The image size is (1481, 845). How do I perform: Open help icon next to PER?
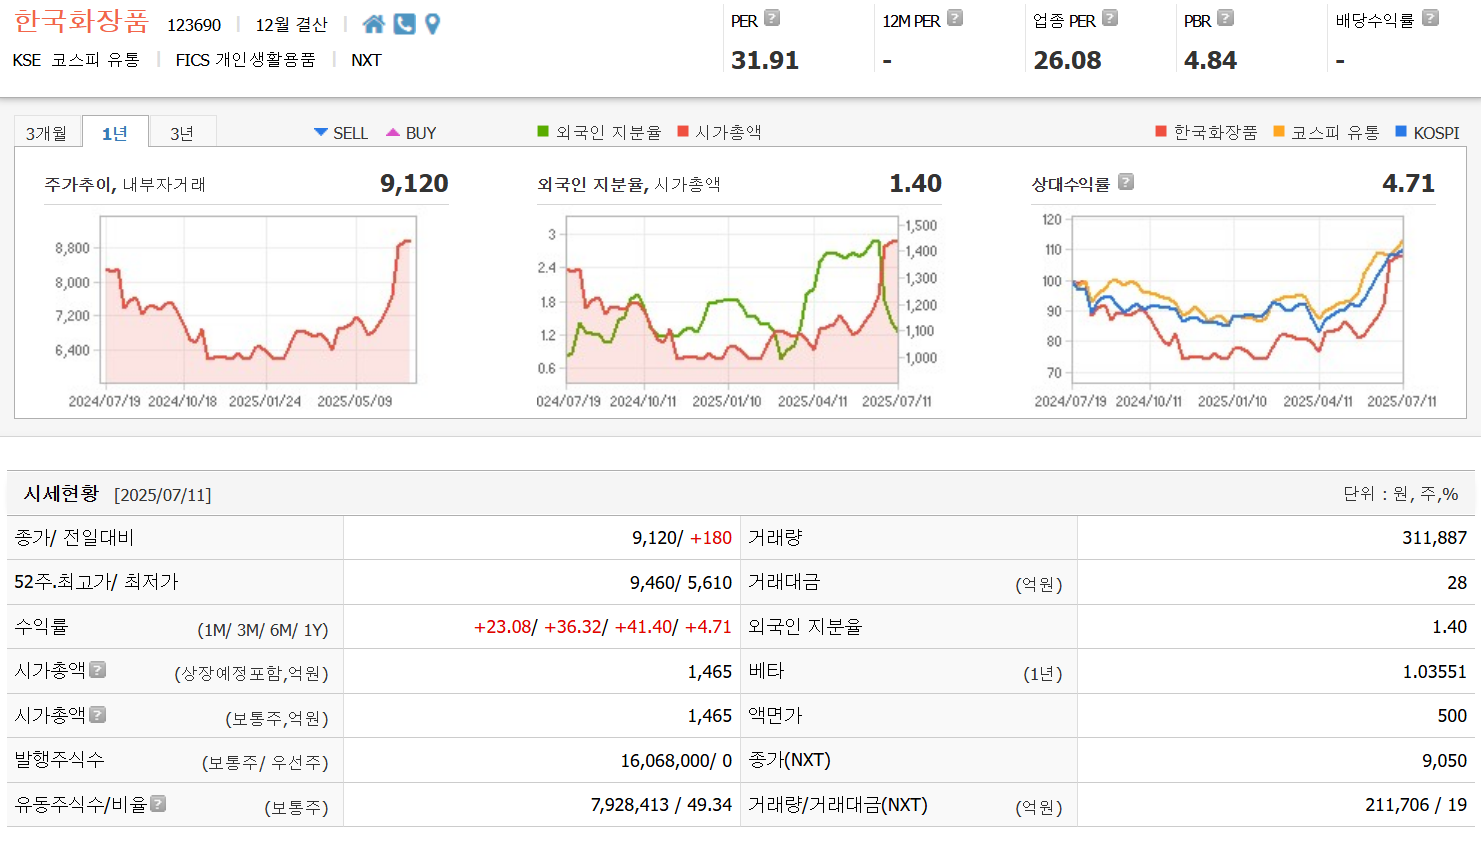coord(772,18)
